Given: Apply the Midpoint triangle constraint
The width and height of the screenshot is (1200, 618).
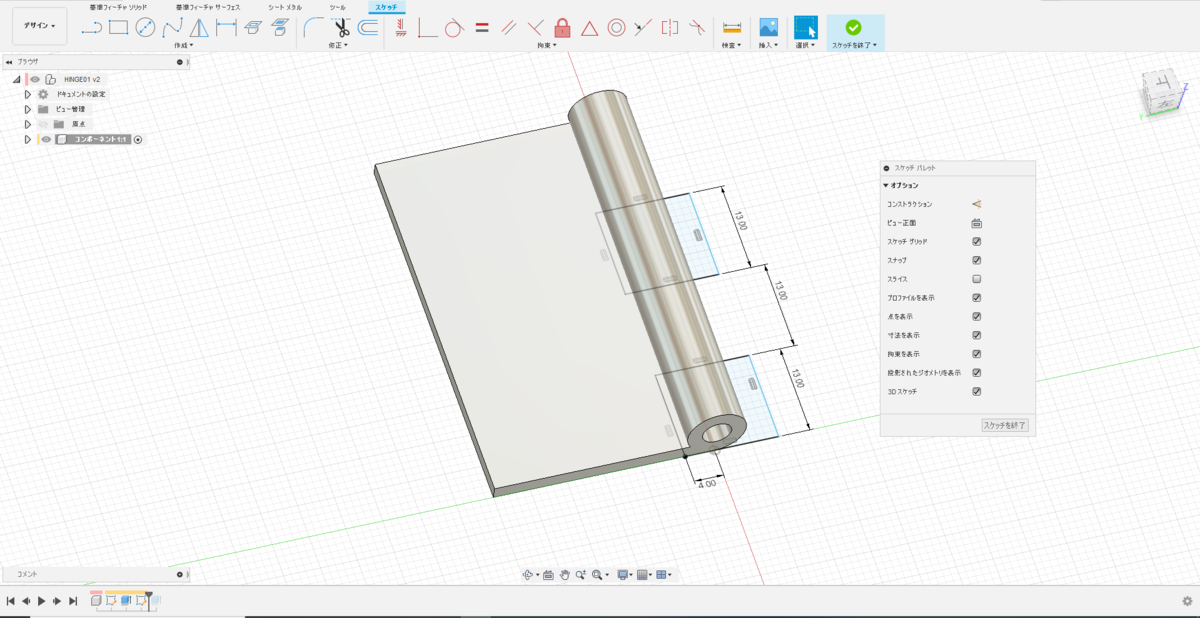Looking at the screenshot, I should pos(589,28).
